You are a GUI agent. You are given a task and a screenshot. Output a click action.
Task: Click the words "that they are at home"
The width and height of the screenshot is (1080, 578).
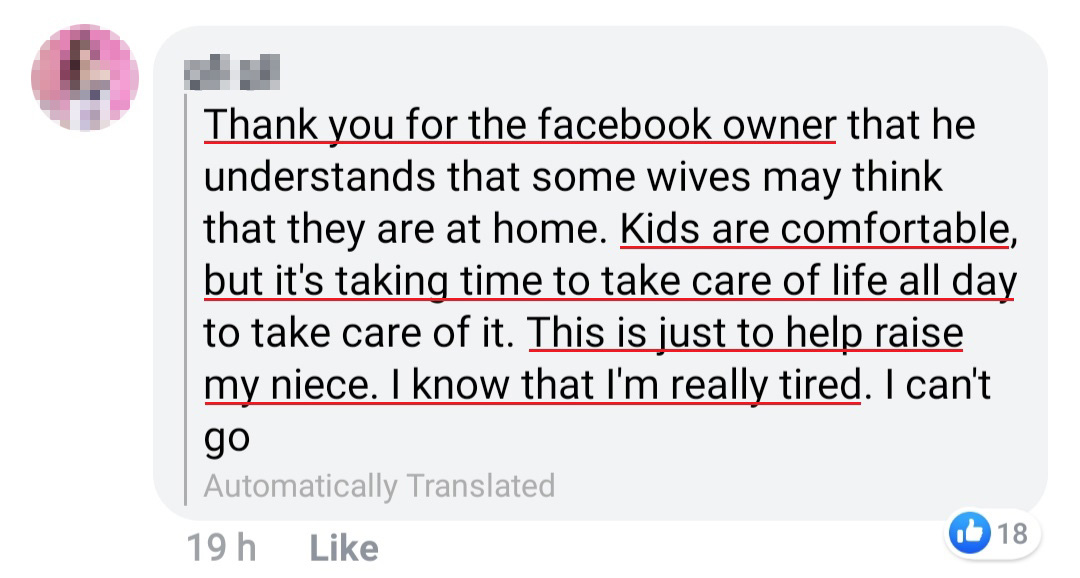click(404, 229)
